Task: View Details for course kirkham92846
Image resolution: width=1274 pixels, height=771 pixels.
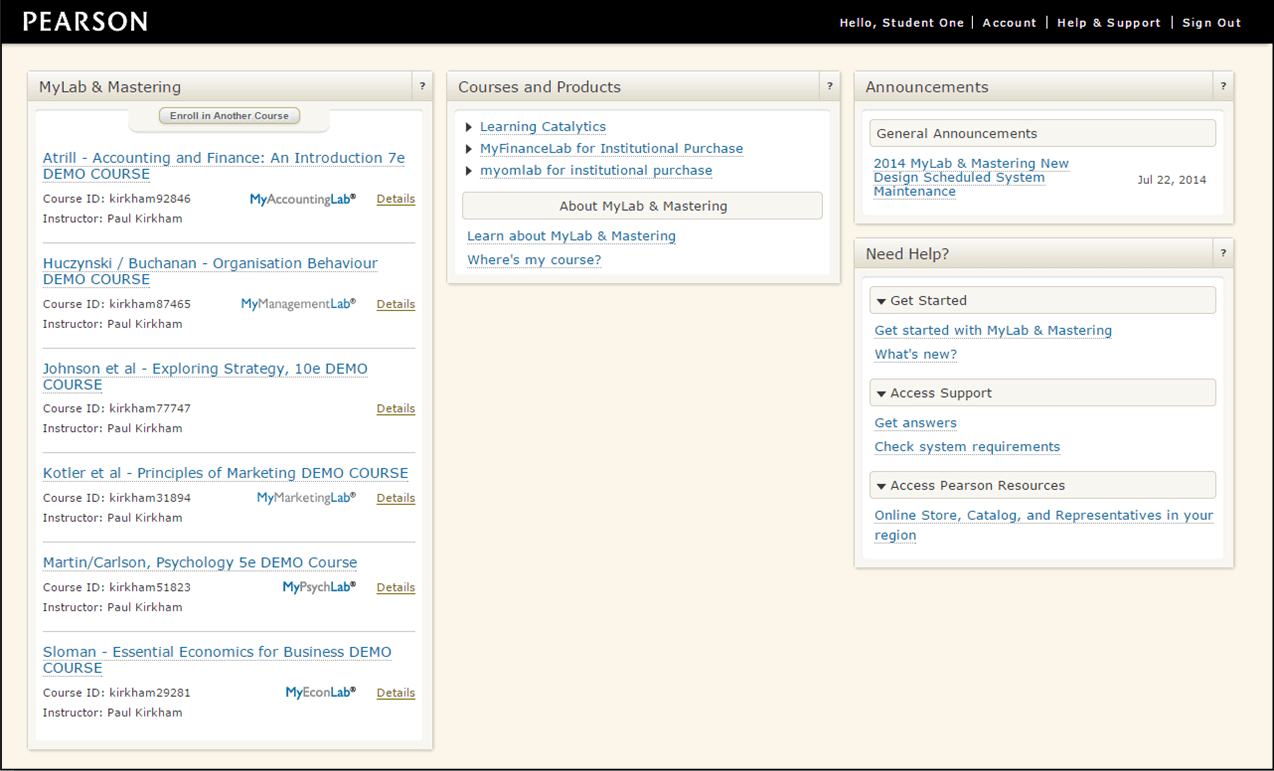Action: click(x=396, y=199)
